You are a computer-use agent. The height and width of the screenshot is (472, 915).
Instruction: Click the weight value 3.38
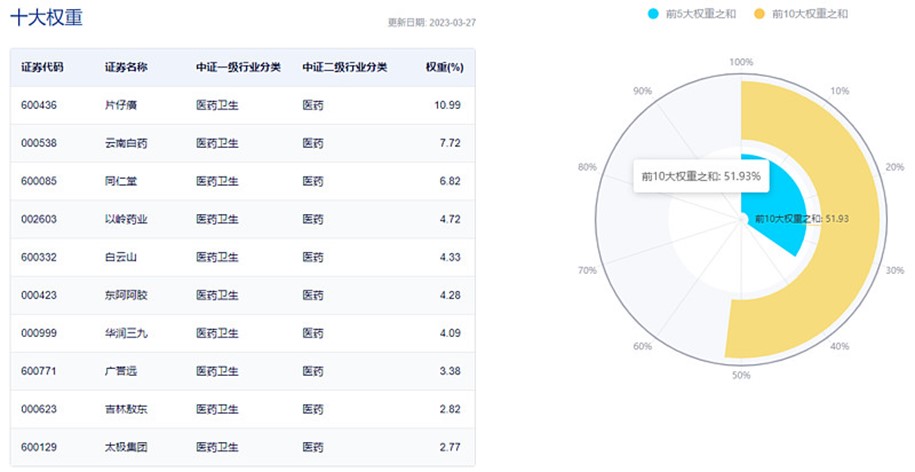(450, 371)
